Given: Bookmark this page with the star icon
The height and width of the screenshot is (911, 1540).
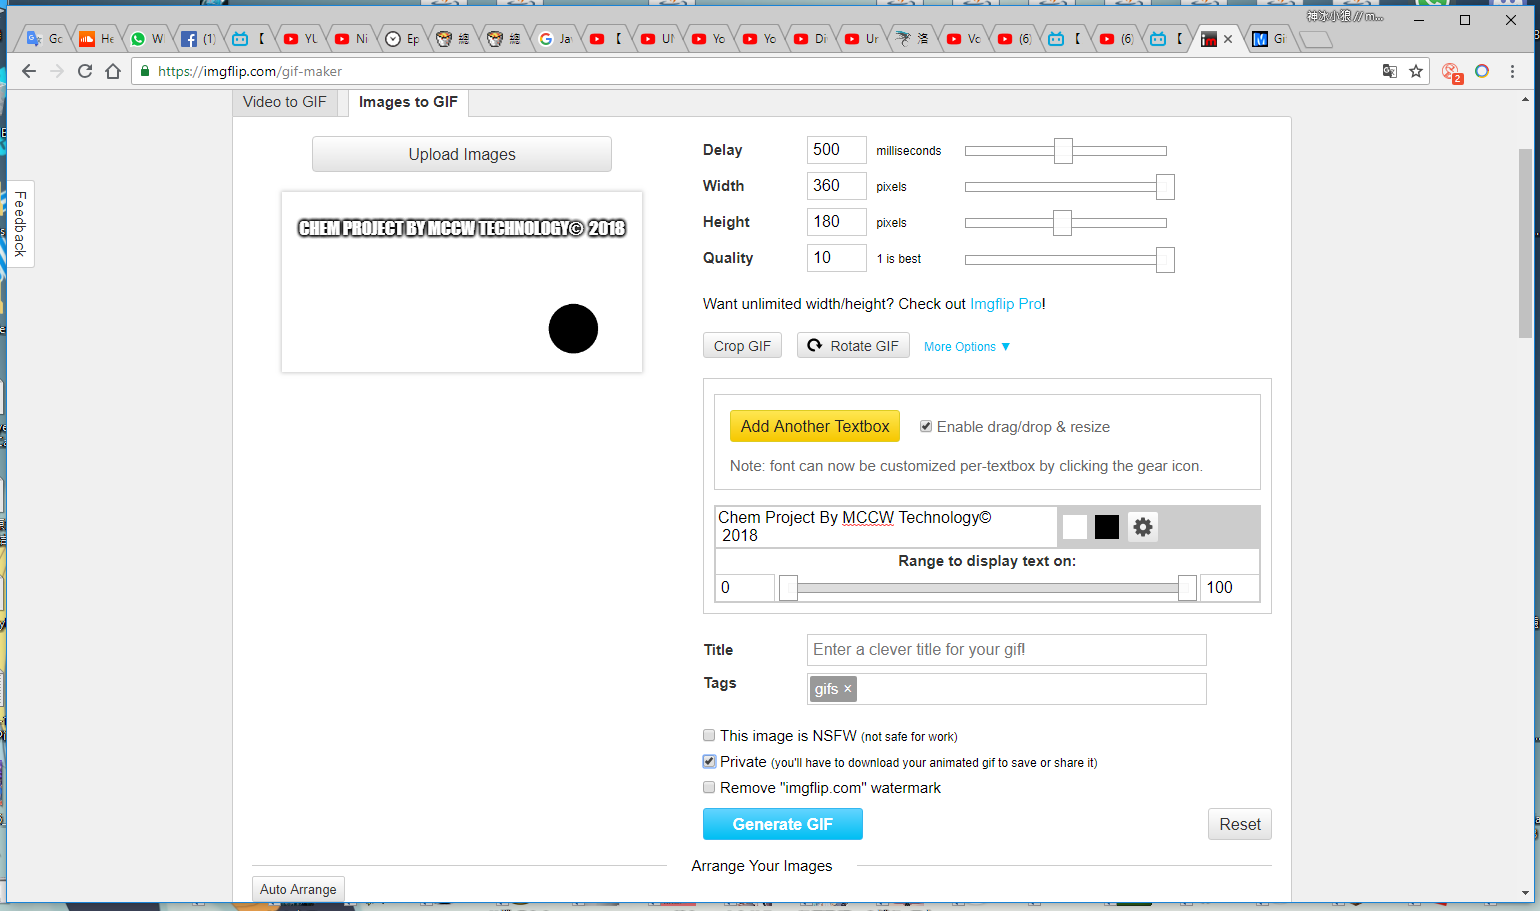Looking at the screenshot, I should [1416, 71].
